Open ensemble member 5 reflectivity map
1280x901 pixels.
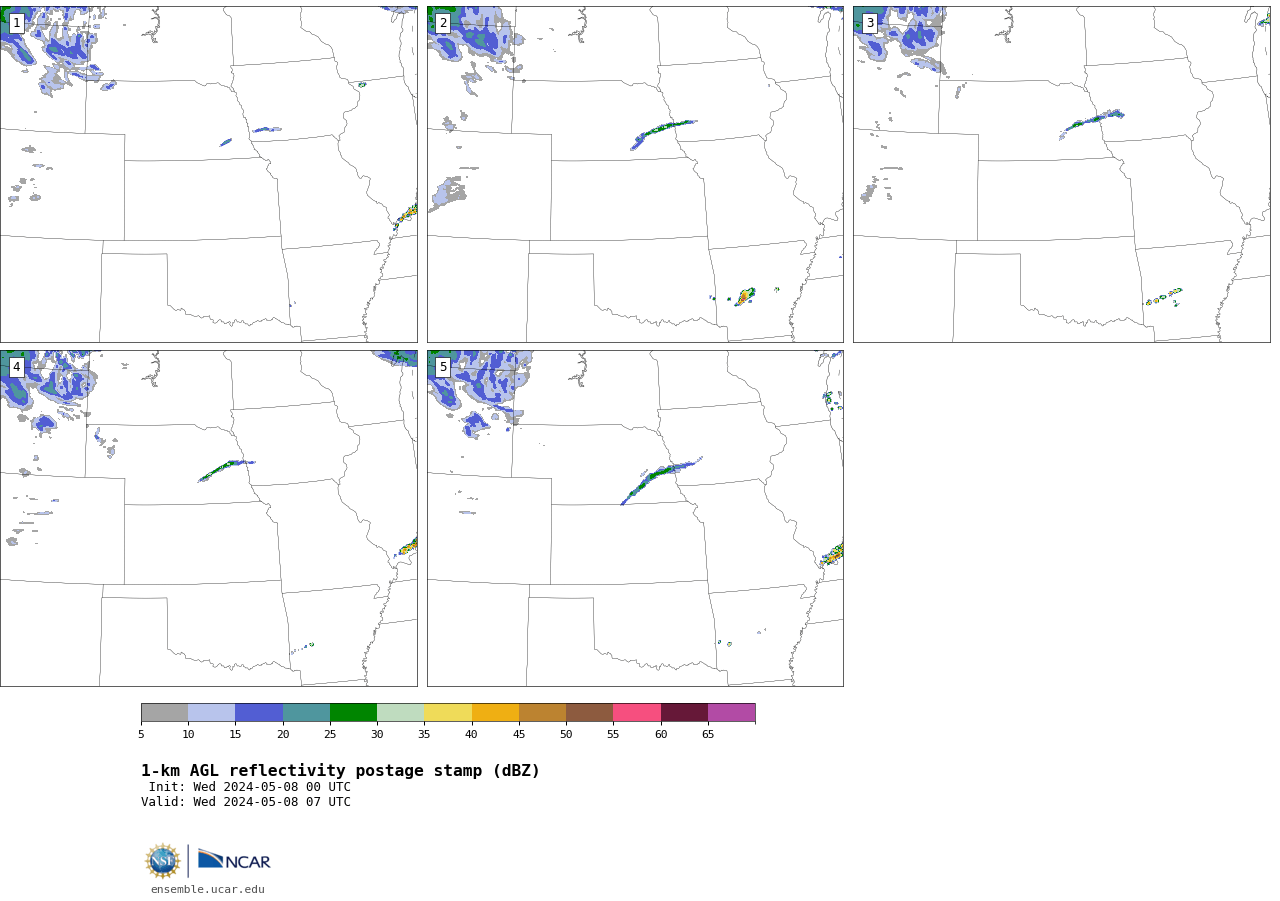point(635,518)
